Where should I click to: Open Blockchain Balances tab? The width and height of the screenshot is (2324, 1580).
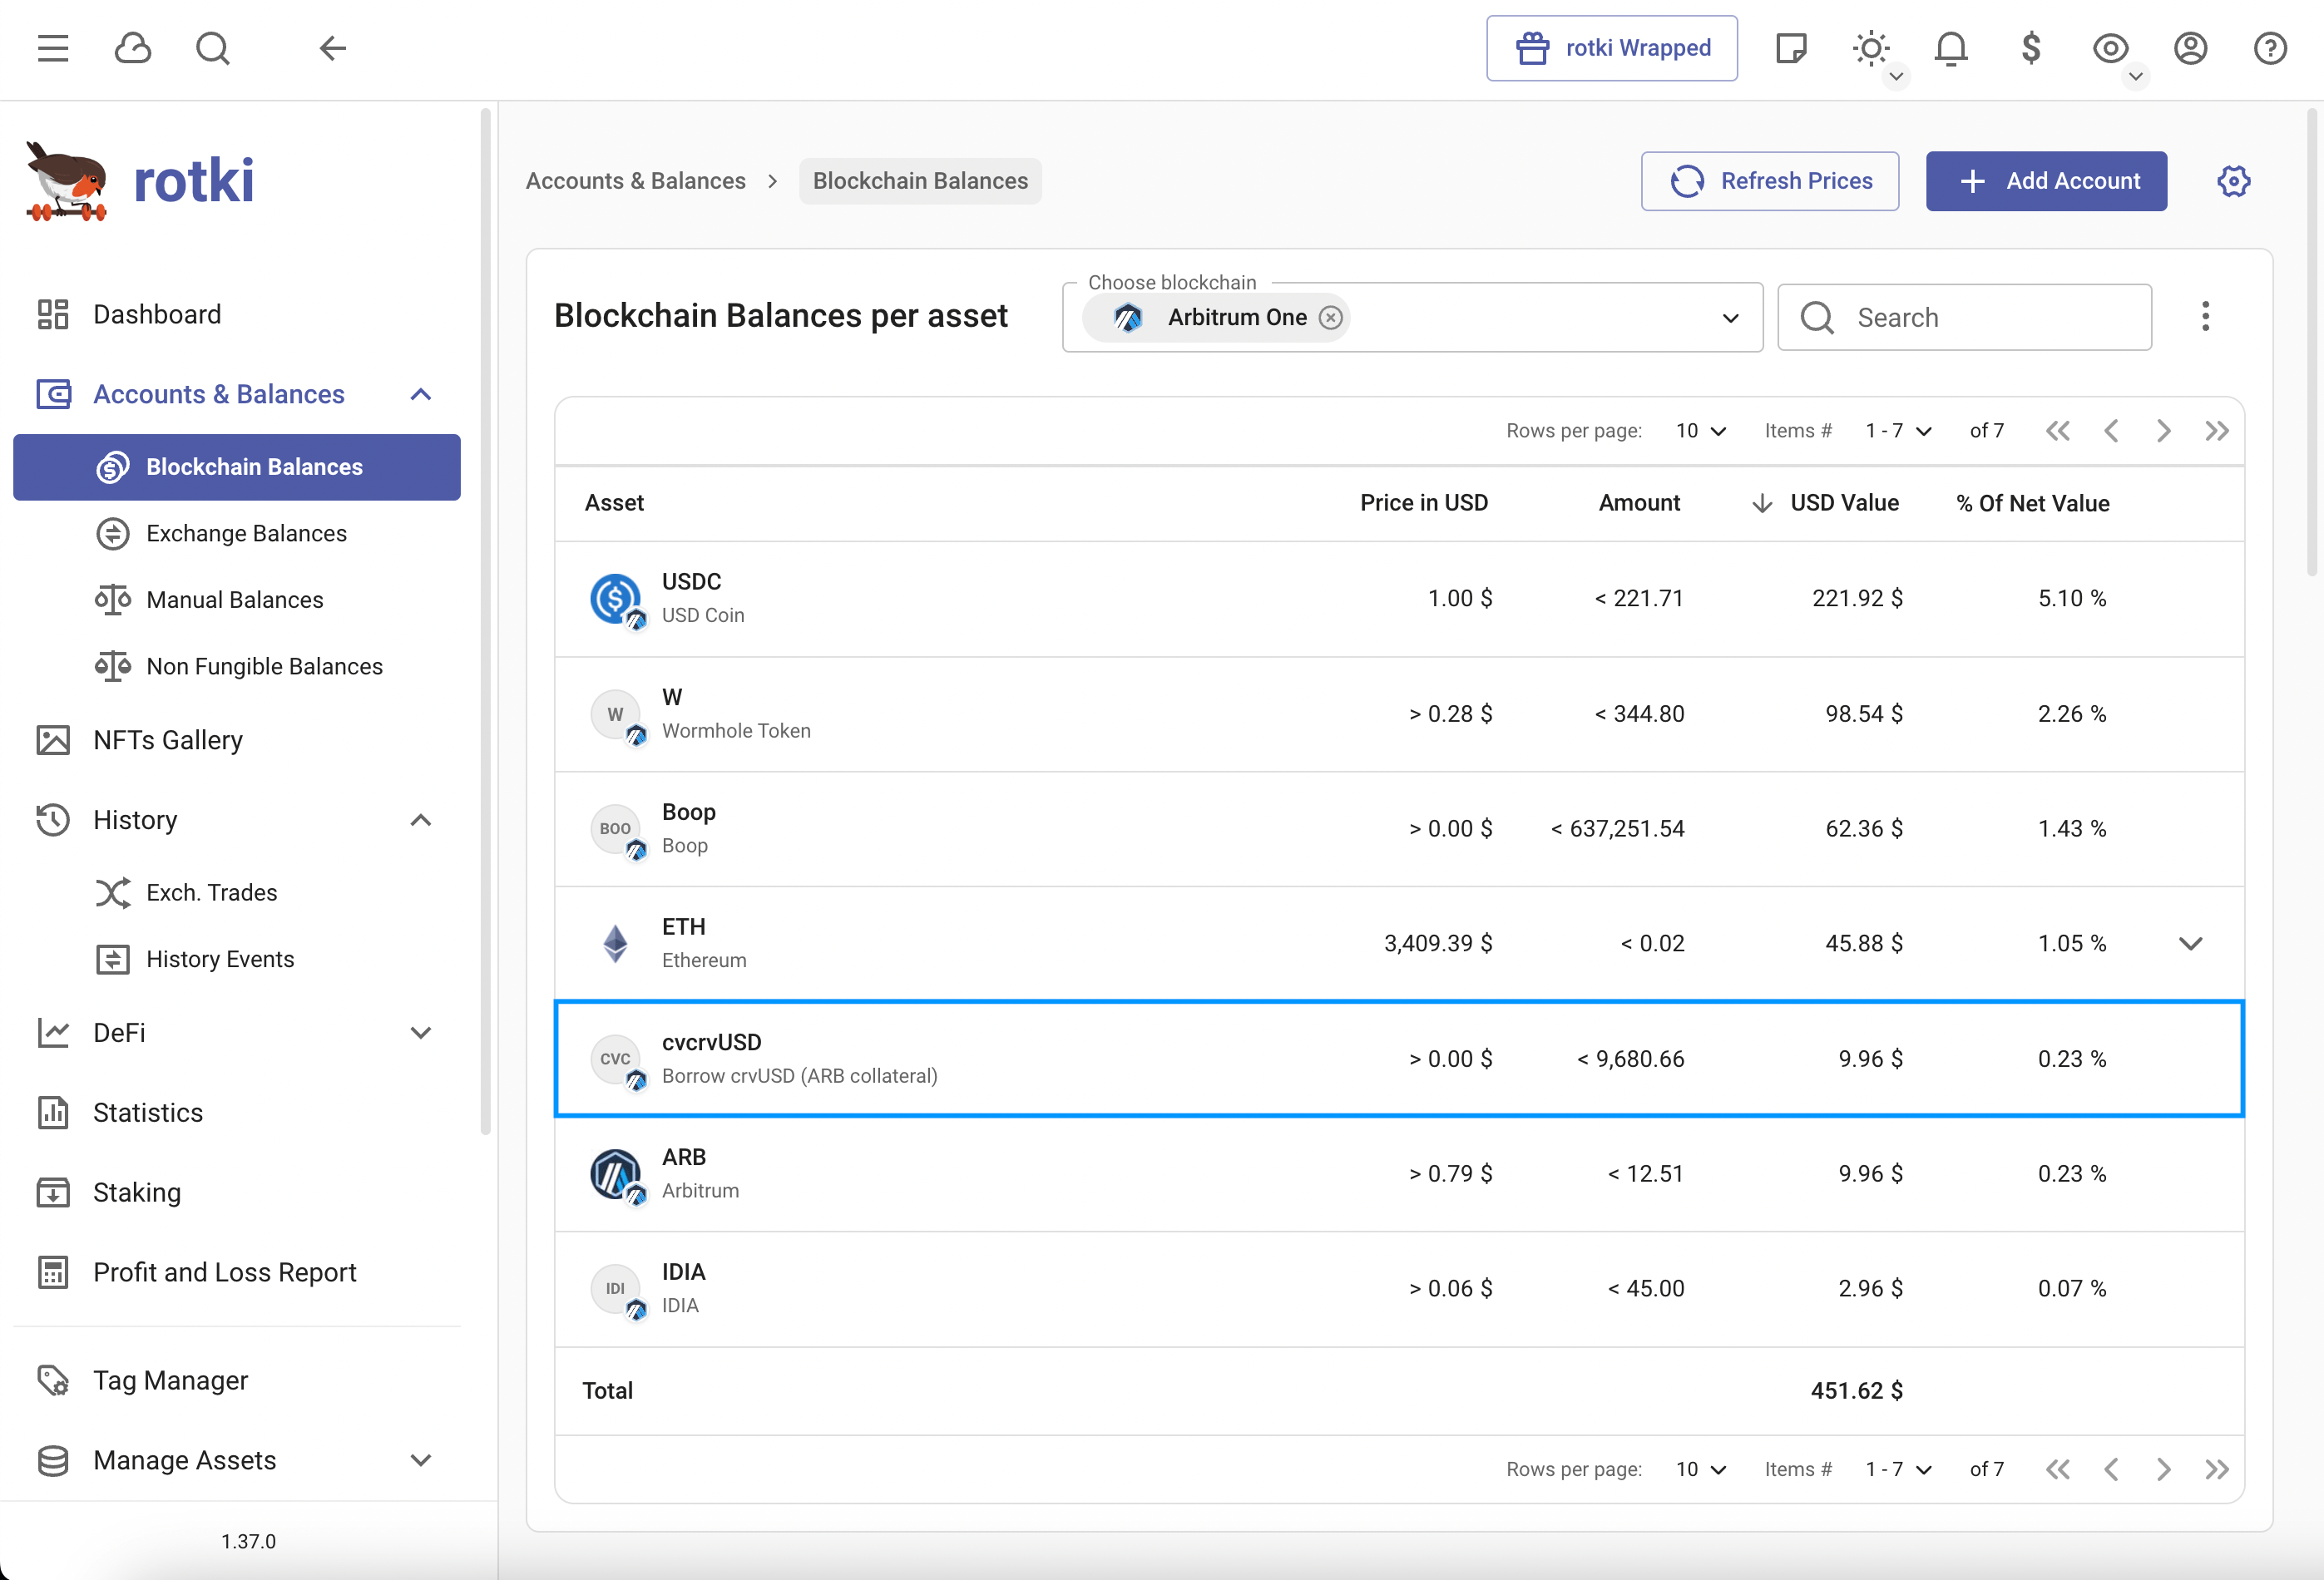click(x=254, y=466)
